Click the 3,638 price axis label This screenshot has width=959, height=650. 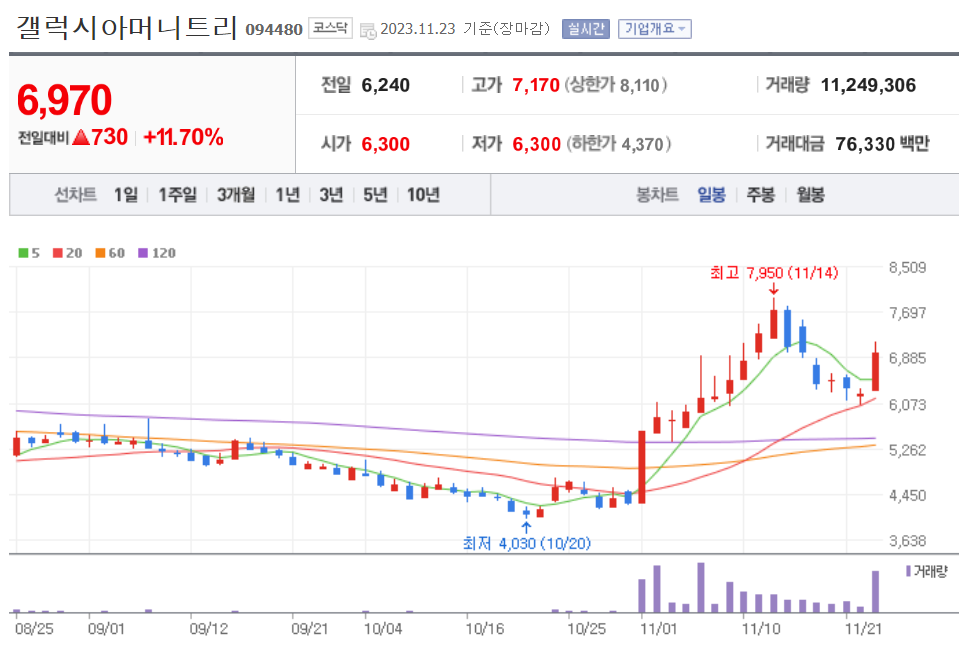[x=907, y=541]
